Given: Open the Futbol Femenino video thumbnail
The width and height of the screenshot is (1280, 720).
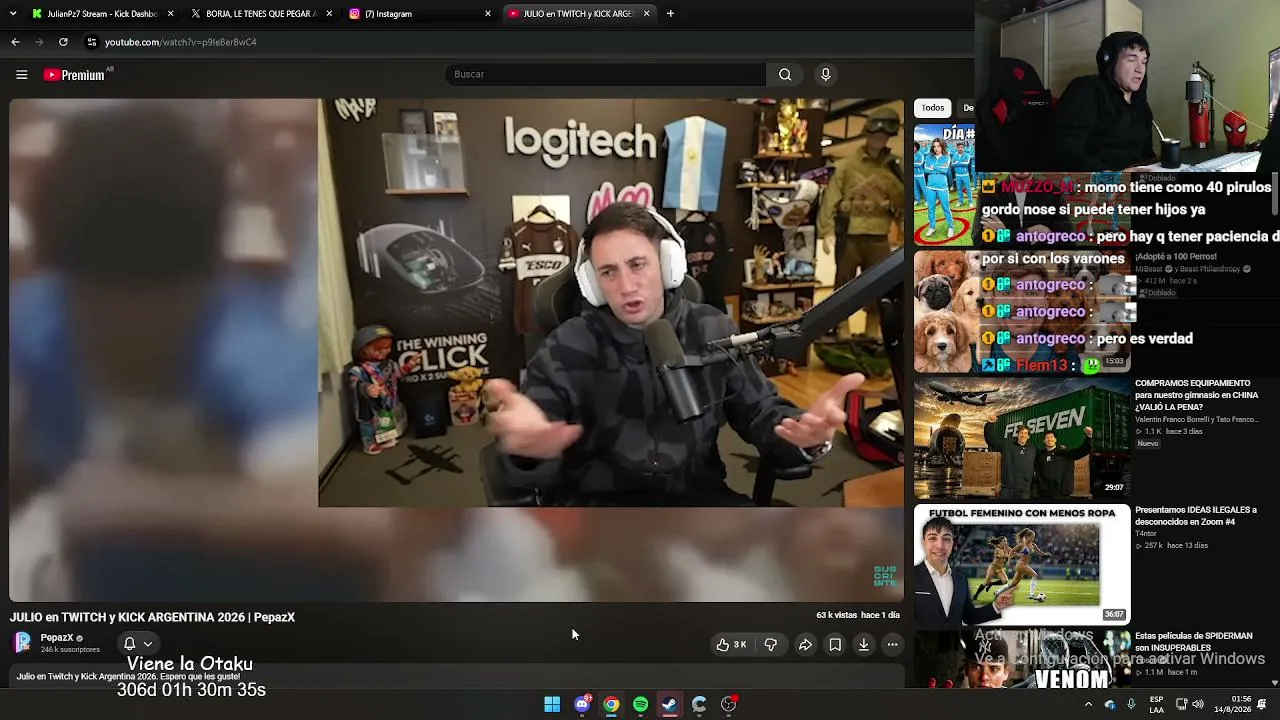Looking at the screenshot, I should pyautogui.click(x=1022, y=564).
